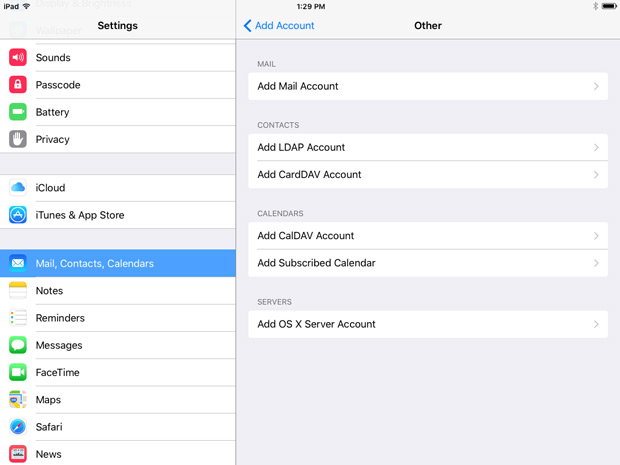This screenshot has width=620, height=465.
Task: Select Sounds in settings list
Action: 118,58
